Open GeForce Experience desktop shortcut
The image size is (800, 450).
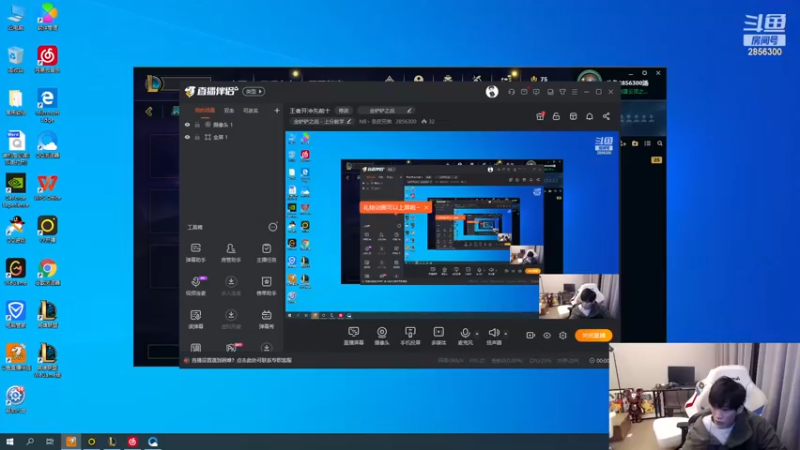16,190
